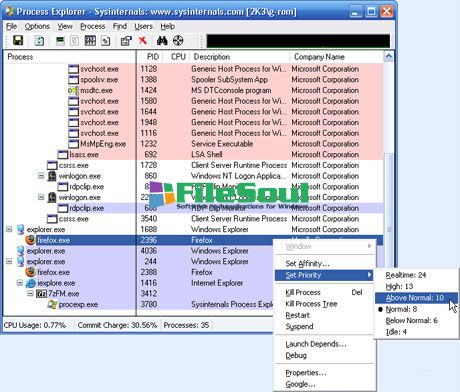Select the Idle: 4 priority option

coord(396,332)
